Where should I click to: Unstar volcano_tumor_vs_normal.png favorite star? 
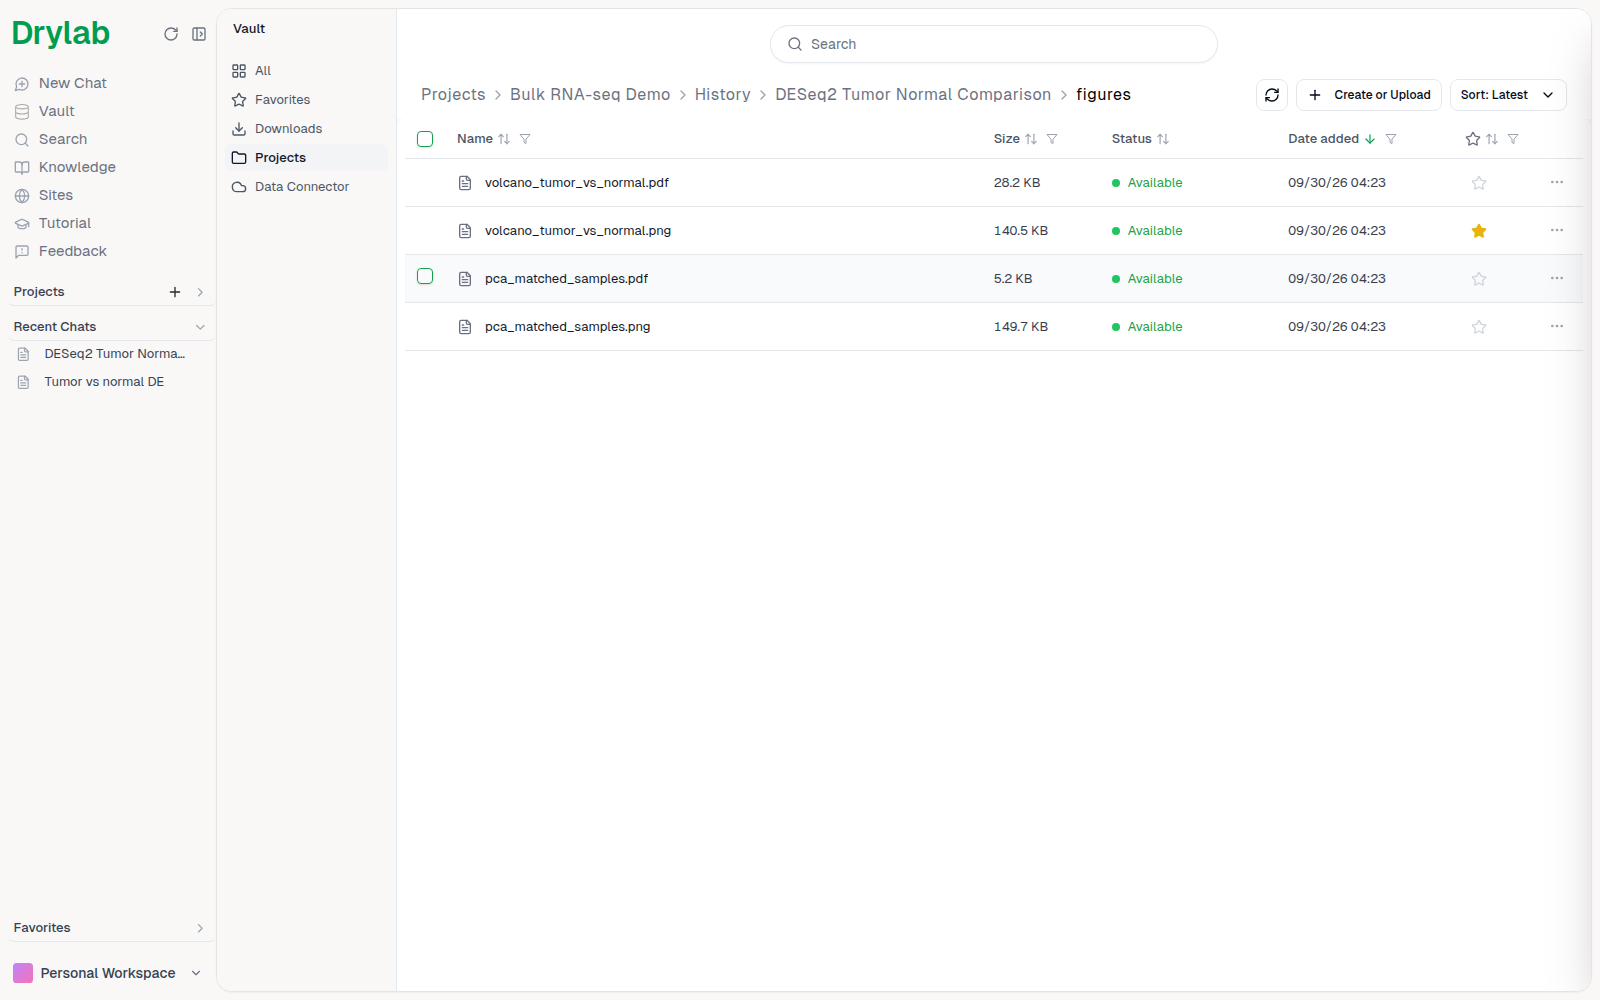tap(1479, 231)
